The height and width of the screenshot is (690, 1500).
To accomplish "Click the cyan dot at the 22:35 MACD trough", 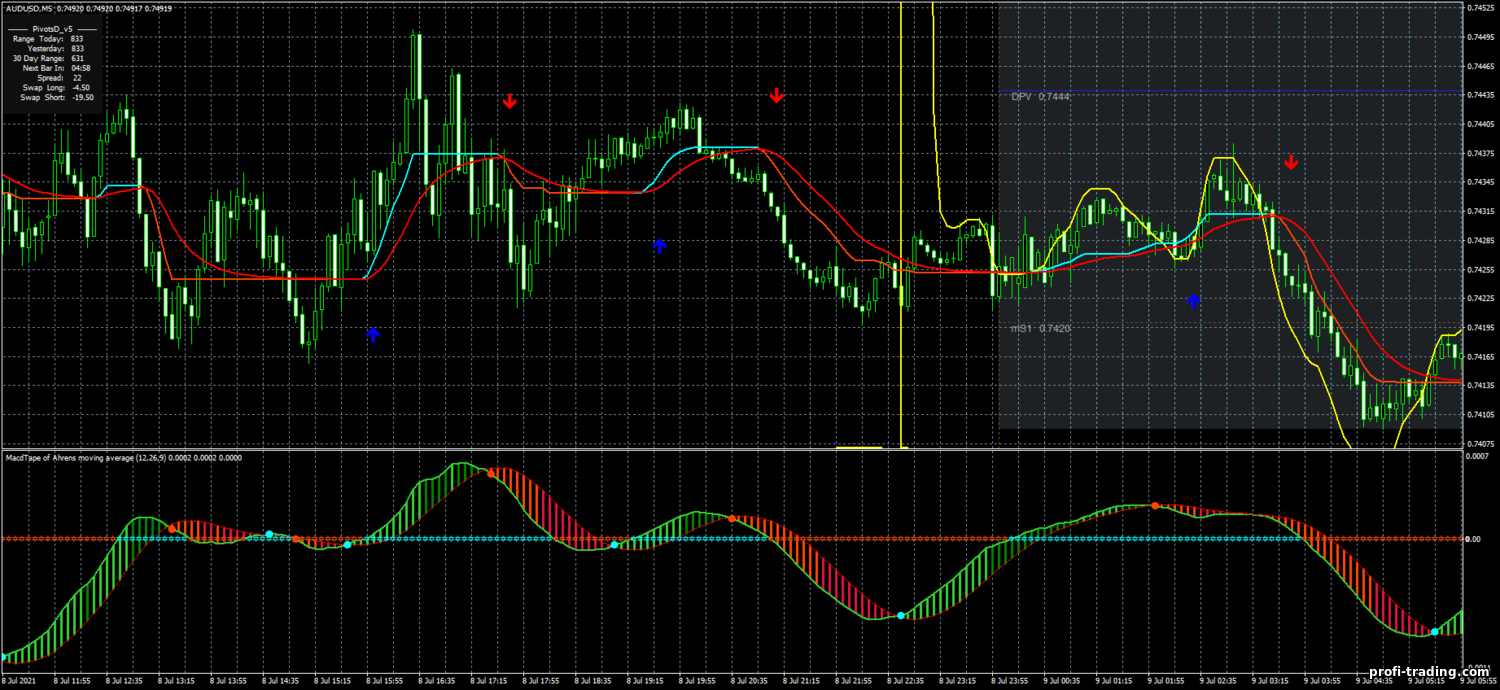I will 901,616.
